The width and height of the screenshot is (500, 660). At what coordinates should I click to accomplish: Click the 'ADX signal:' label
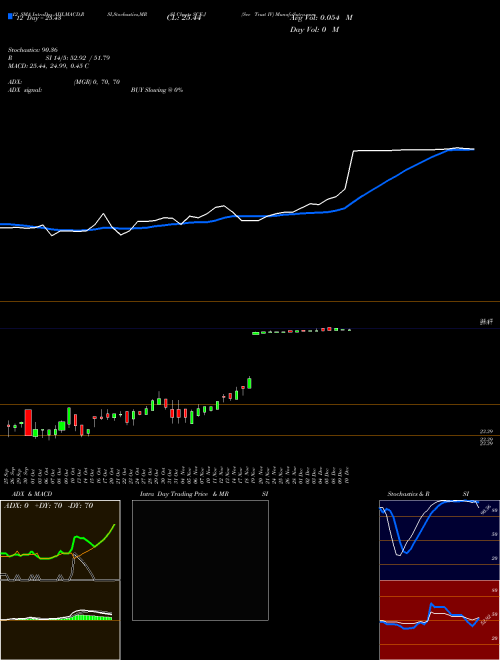(x=25, y=90)
